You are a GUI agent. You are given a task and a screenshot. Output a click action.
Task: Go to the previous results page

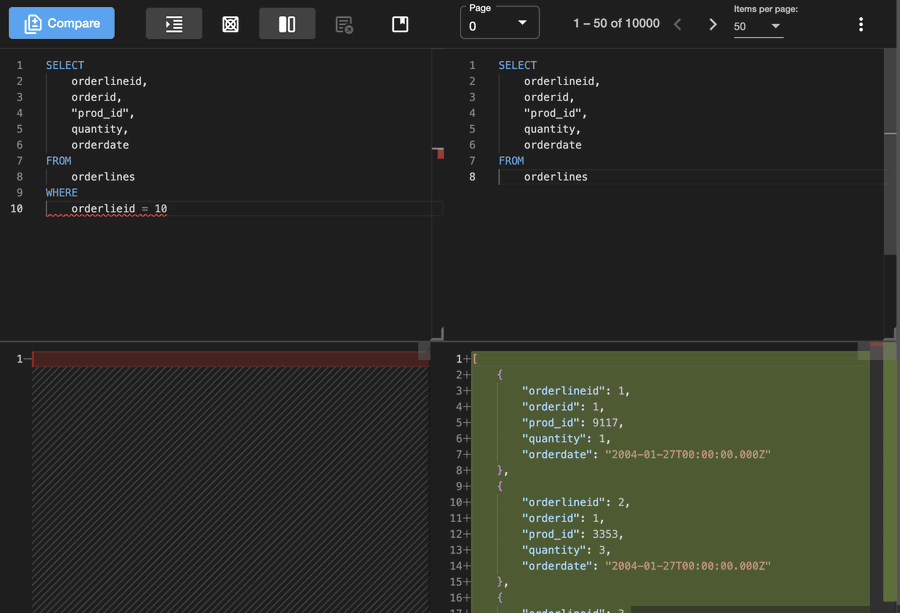tap(677, 24)
